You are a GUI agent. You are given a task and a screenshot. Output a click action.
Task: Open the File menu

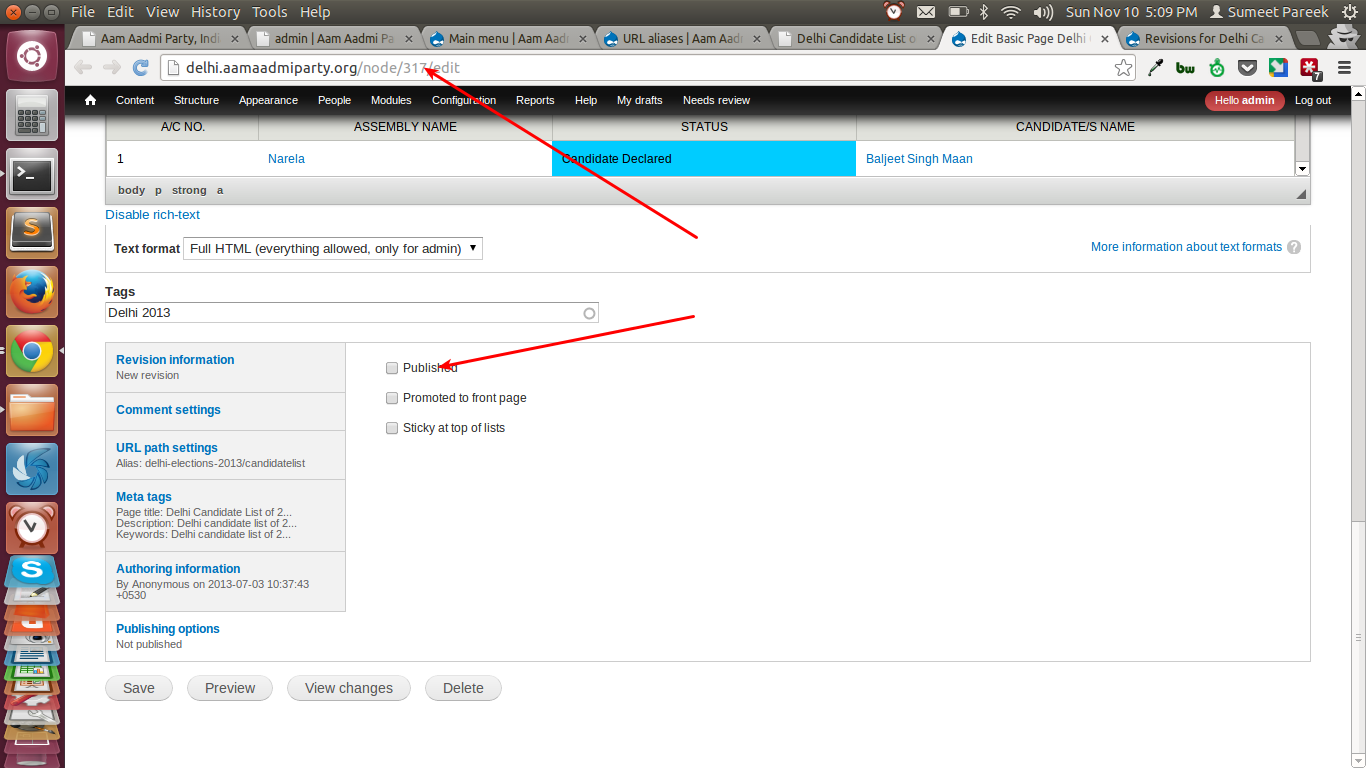[x=83, y=12]
